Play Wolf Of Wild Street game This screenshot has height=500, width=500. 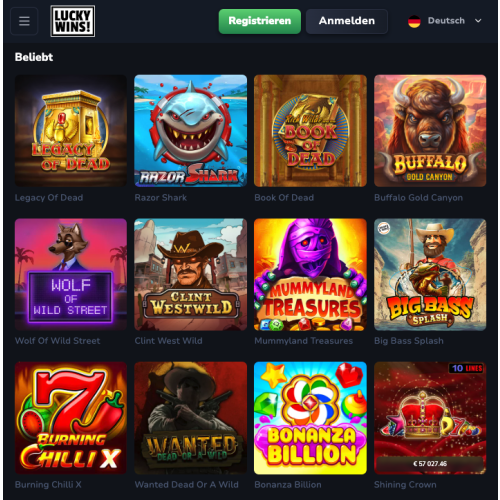tap(71, 274)
